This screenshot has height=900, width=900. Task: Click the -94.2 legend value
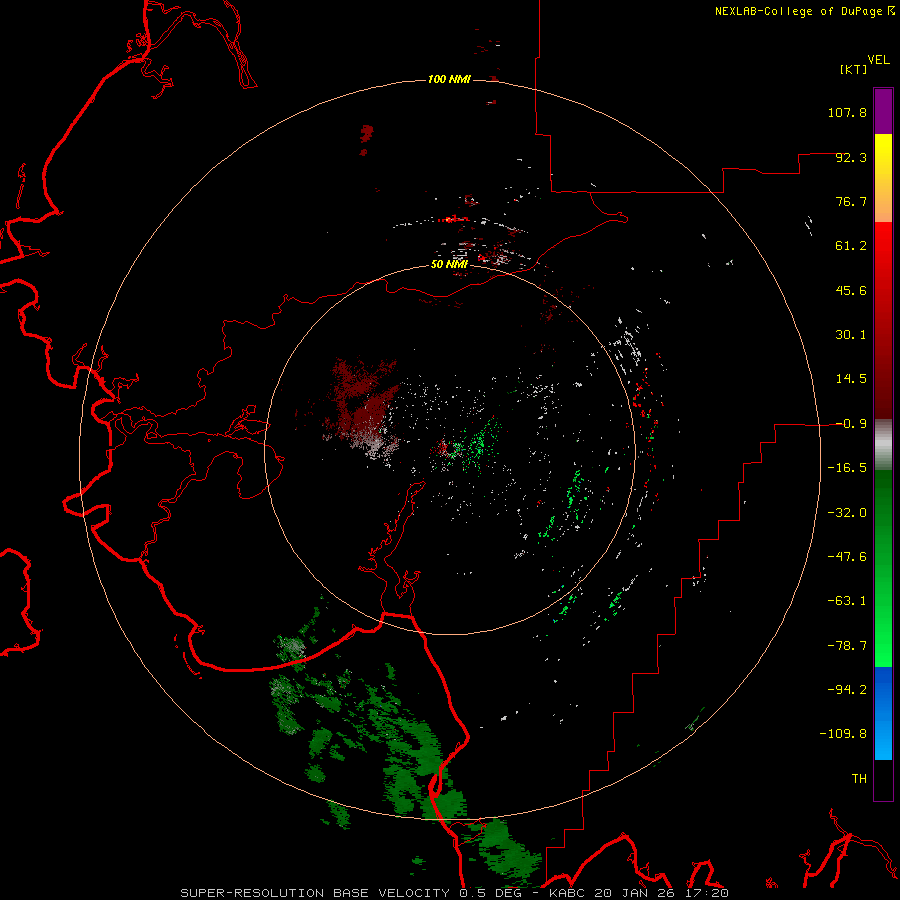(x=847, y=690)
